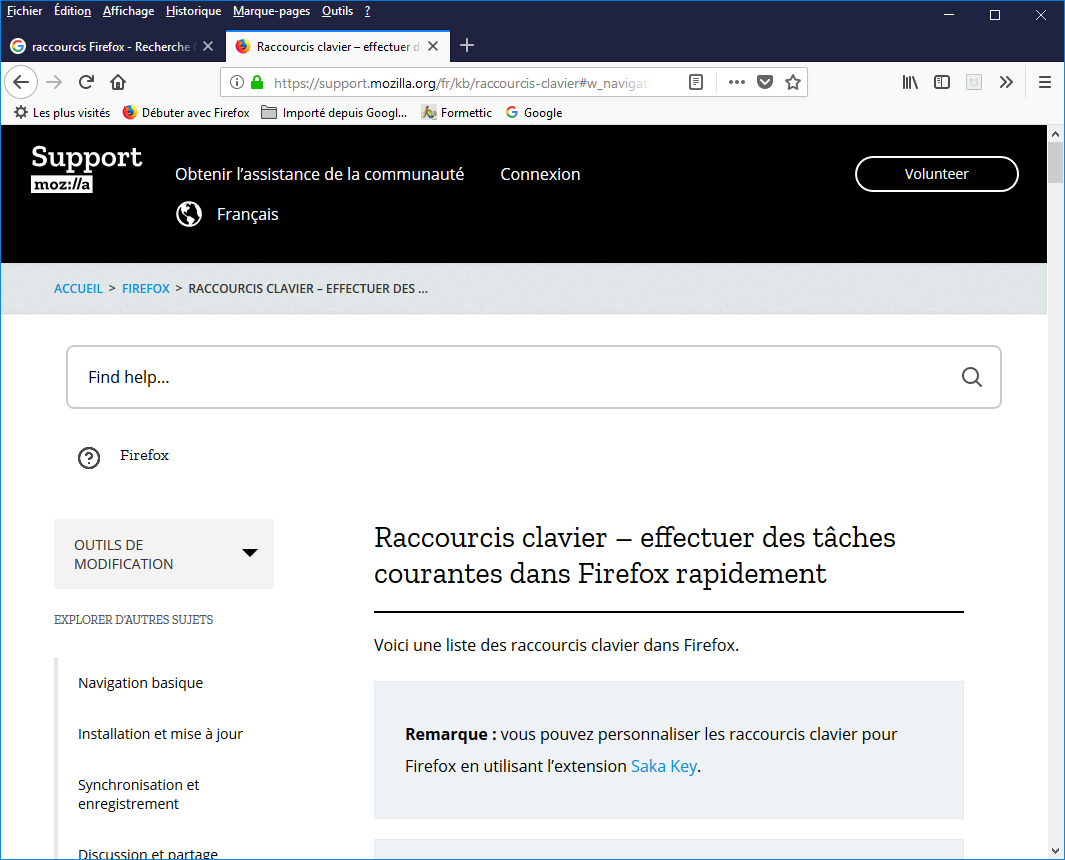1065x860 pixels.
Task: Open the Marque-pages menu
Action: 272,11
